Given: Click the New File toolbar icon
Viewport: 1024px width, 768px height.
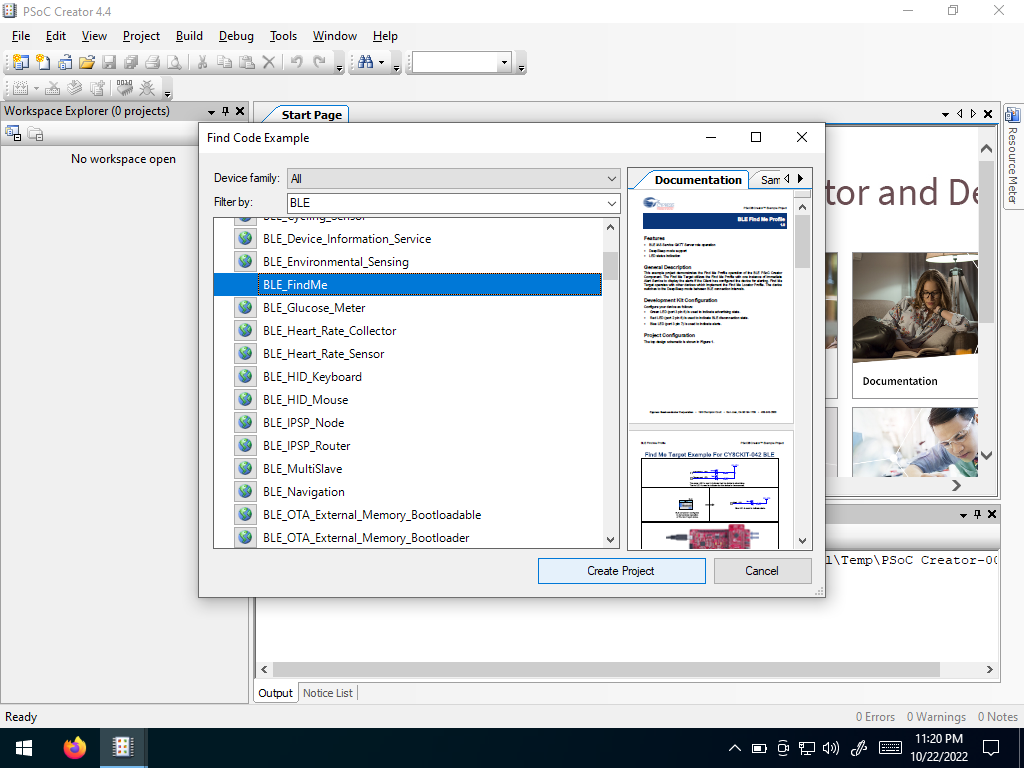Looking at the screenshot, I should (x=43, y=62).
